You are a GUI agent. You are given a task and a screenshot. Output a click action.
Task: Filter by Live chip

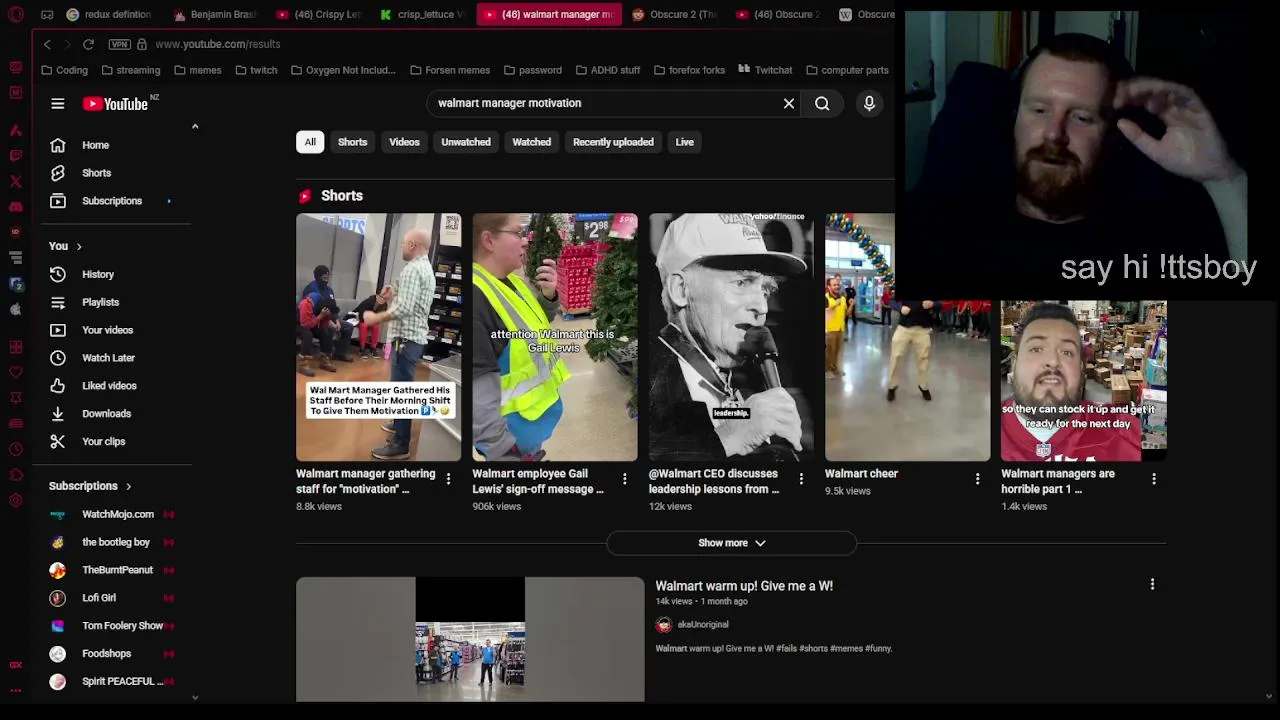pos(684,142)
